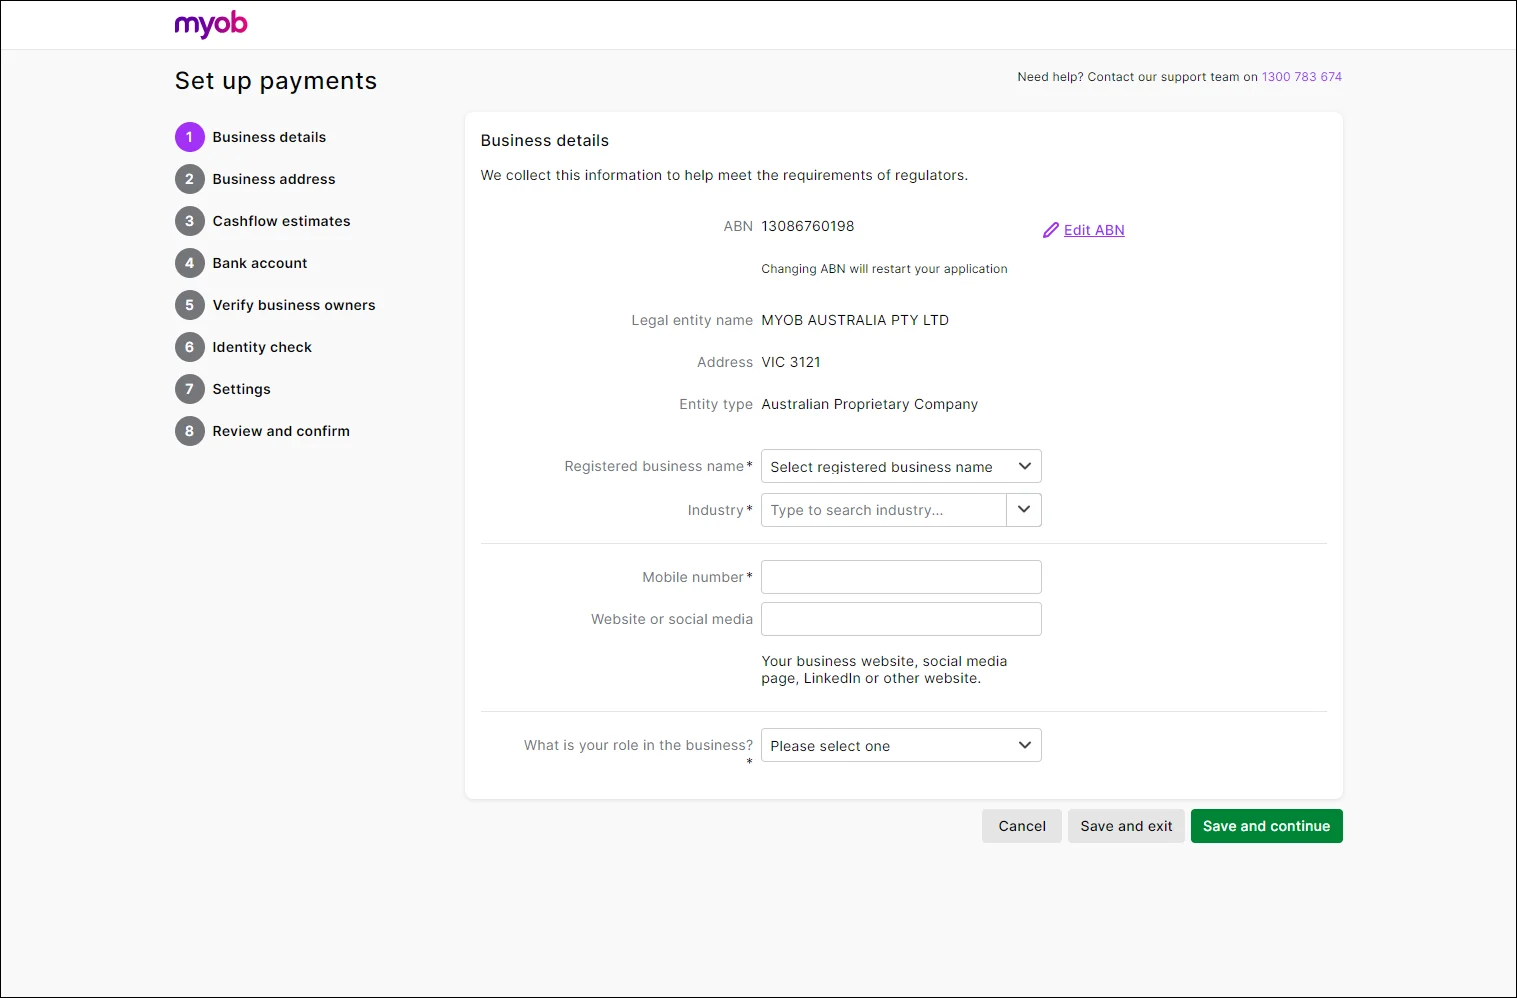1517x998 pixels.
Task: Go to the Settings step
Action: tap(241, 389)
